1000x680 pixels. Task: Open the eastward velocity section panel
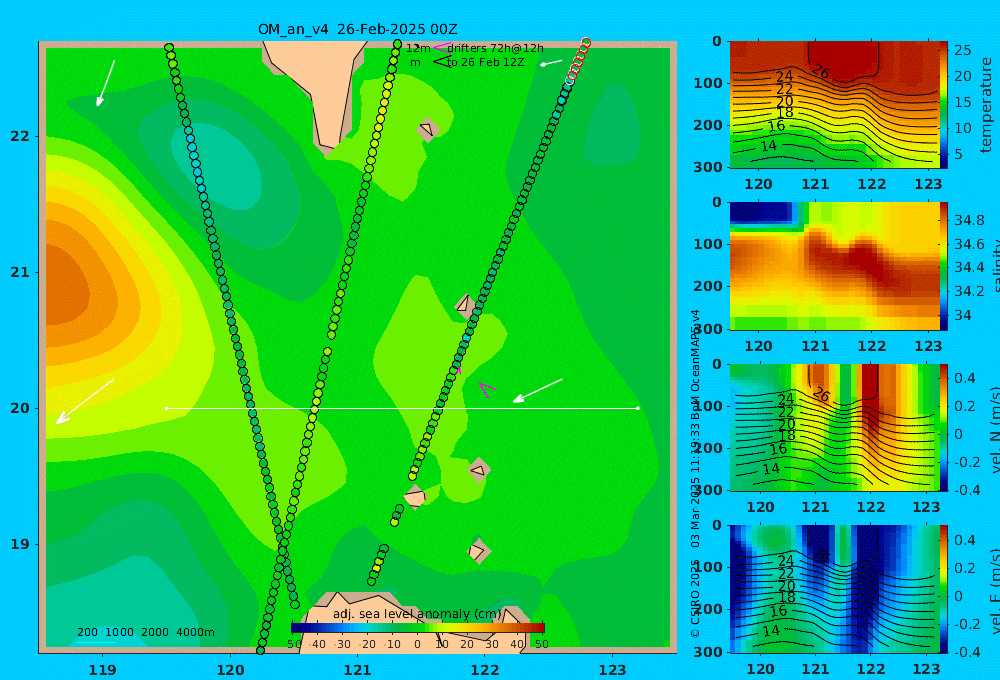(835, 589)
